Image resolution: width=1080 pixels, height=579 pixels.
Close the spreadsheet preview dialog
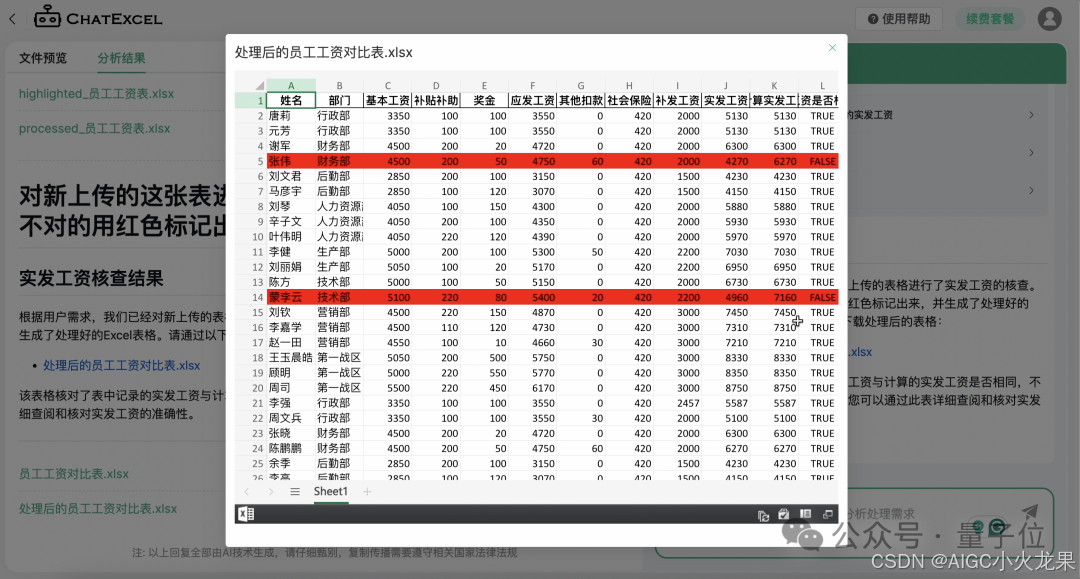coord(832,48)
